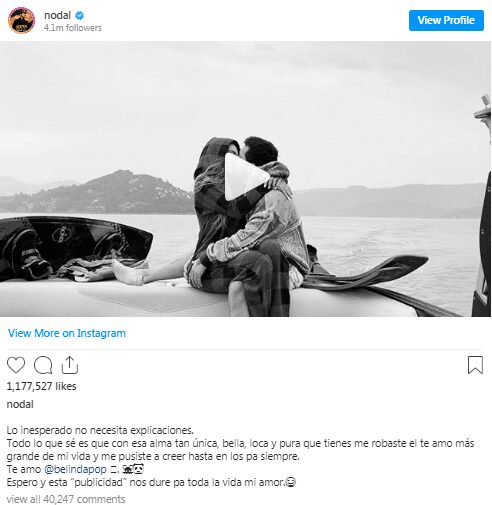The height and width of the screenshot is (505, 492).
Task: Click the 4.1m followers text
Action: click(73, 28)
